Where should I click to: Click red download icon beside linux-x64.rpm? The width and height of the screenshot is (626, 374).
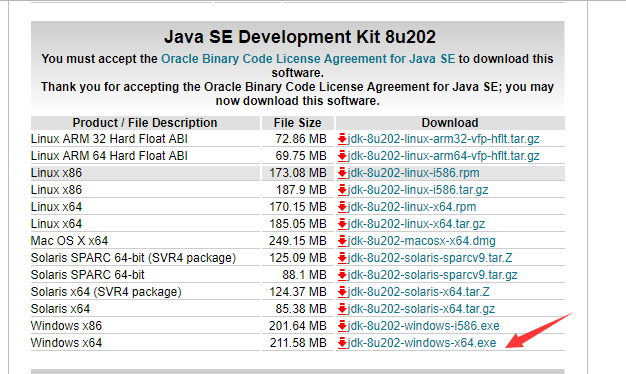coord(342,207)
